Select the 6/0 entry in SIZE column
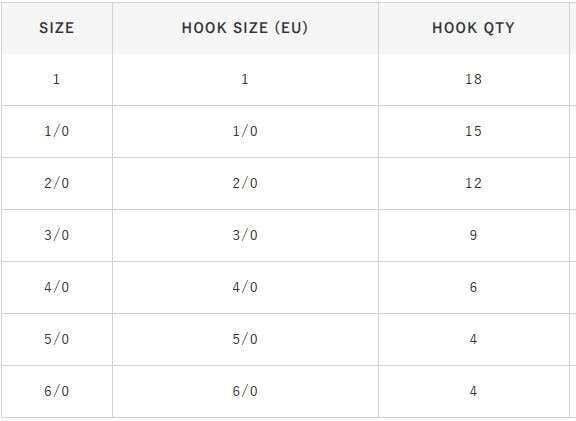This screenshot has height=421, width=576. click(x=57, y=391)
